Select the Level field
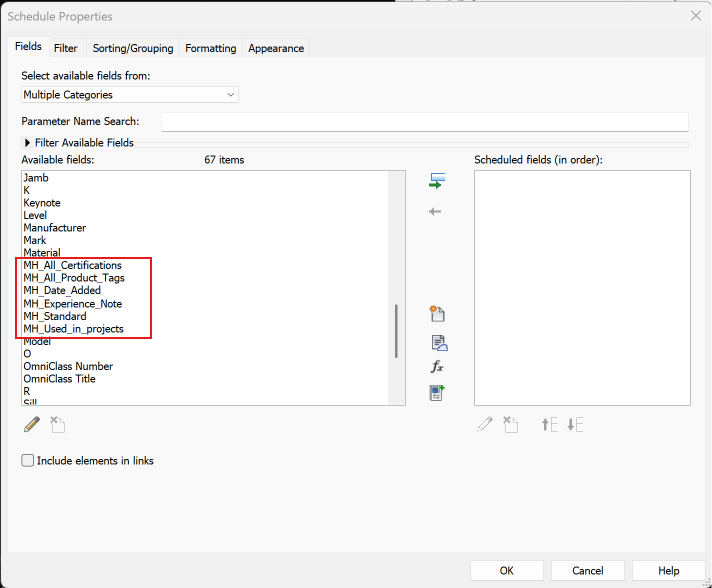 coord(35,215)
